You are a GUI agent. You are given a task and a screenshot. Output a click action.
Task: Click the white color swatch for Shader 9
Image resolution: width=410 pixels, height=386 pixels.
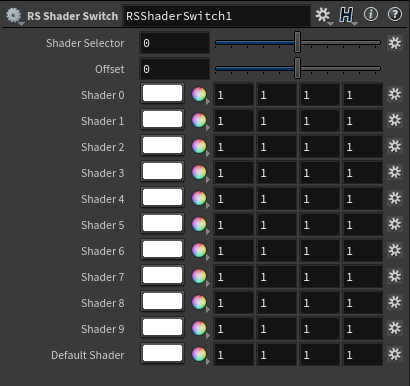click(162, 328)
